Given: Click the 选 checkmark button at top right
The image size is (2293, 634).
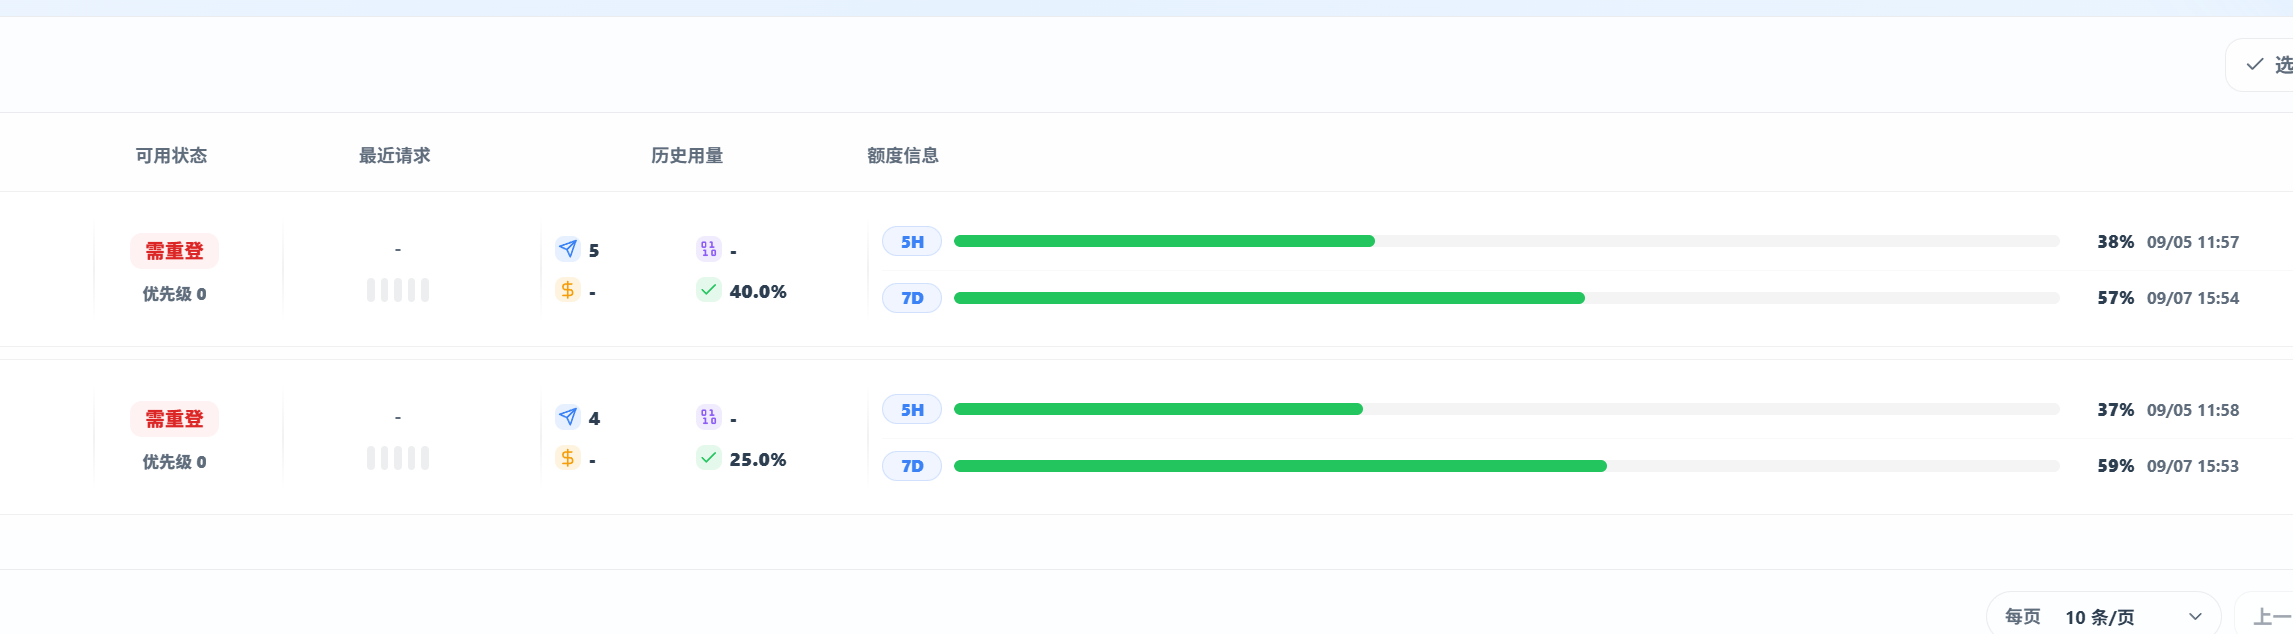Looking at the screenshot, I should coord(2262,65).
